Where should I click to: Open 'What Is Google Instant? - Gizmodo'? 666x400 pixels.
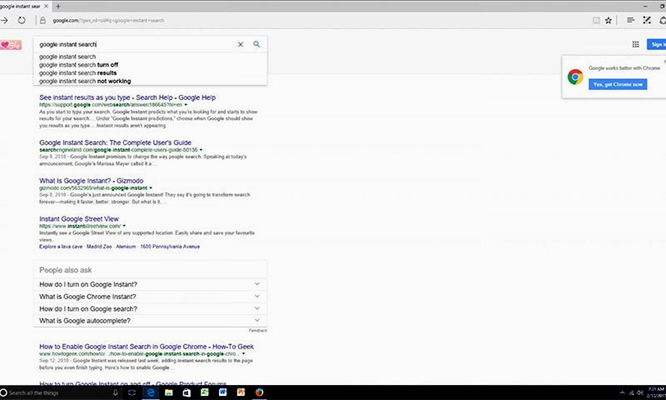click(x=91, y=180)
